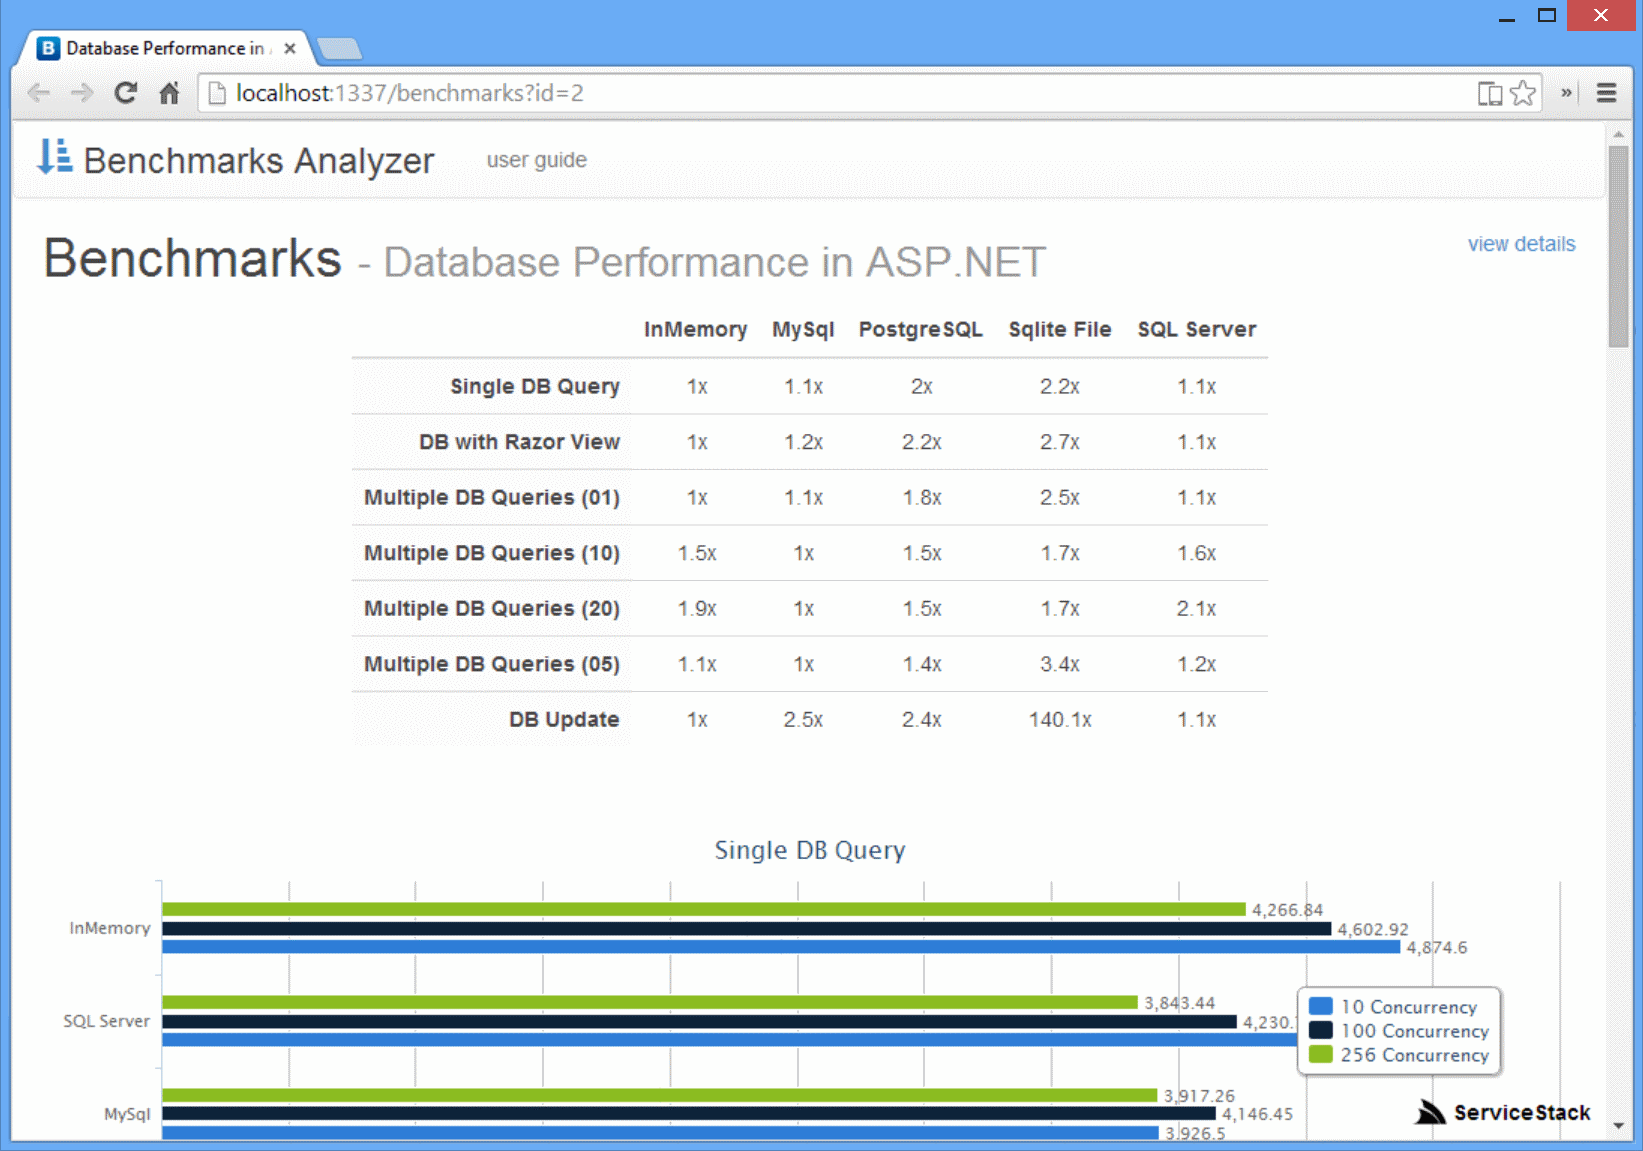
Task: Click the 2.1x SQL Server value
Action: tap(1196, 609)
